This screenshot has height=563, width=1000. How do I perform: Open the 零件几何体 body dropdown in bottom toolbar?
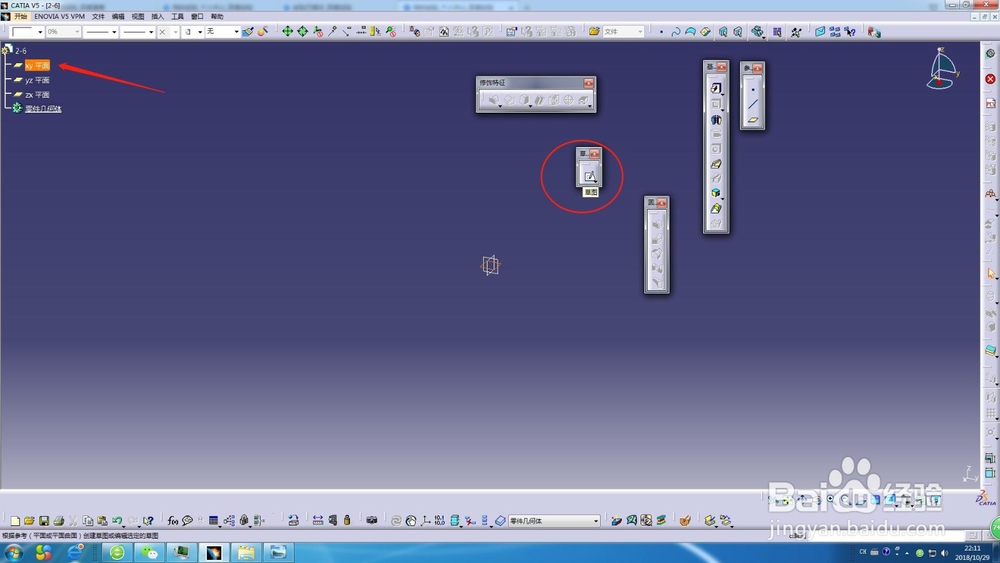(x=554, y=521)
